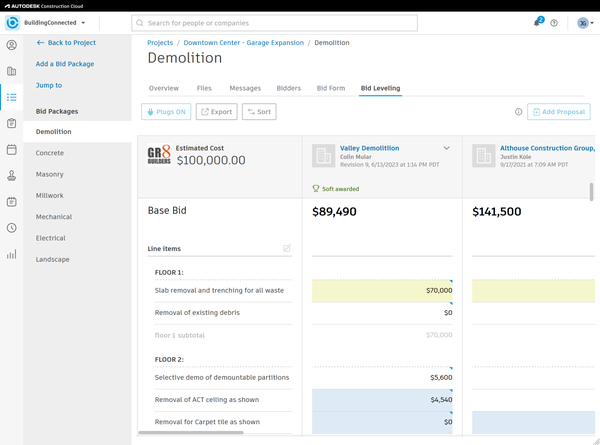Click the Add a Bid Package link
This screenshot has height=445, width=600.
point(65,64)
